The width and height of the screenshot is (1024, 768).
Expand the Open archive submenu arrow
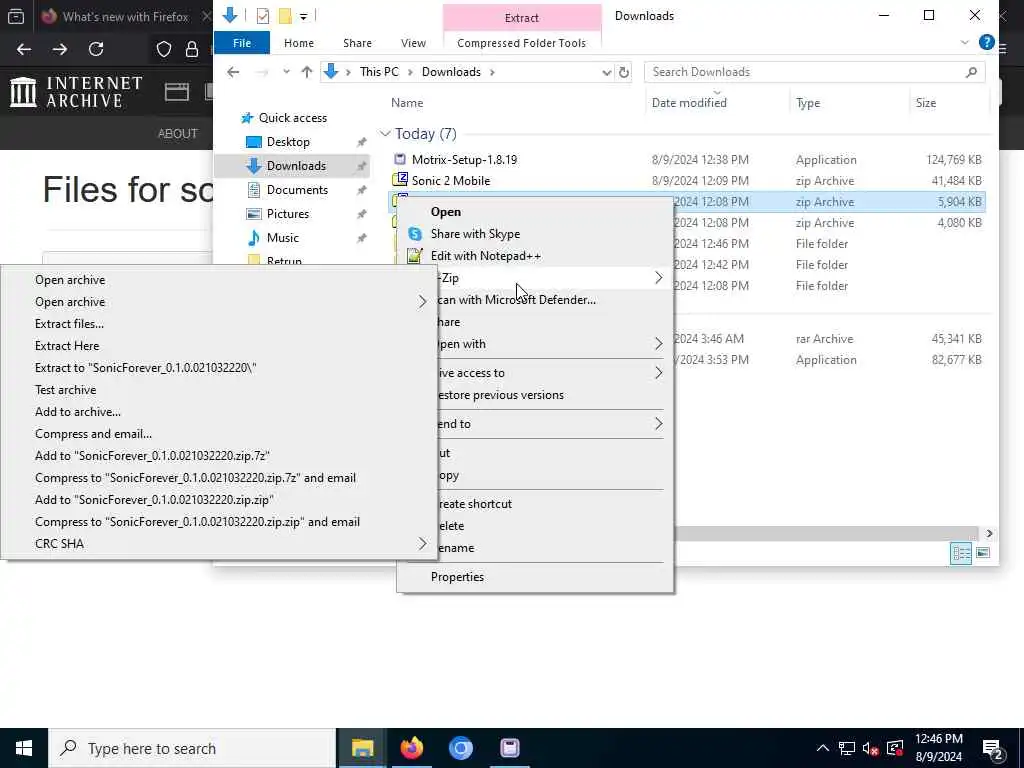point(423,302)
